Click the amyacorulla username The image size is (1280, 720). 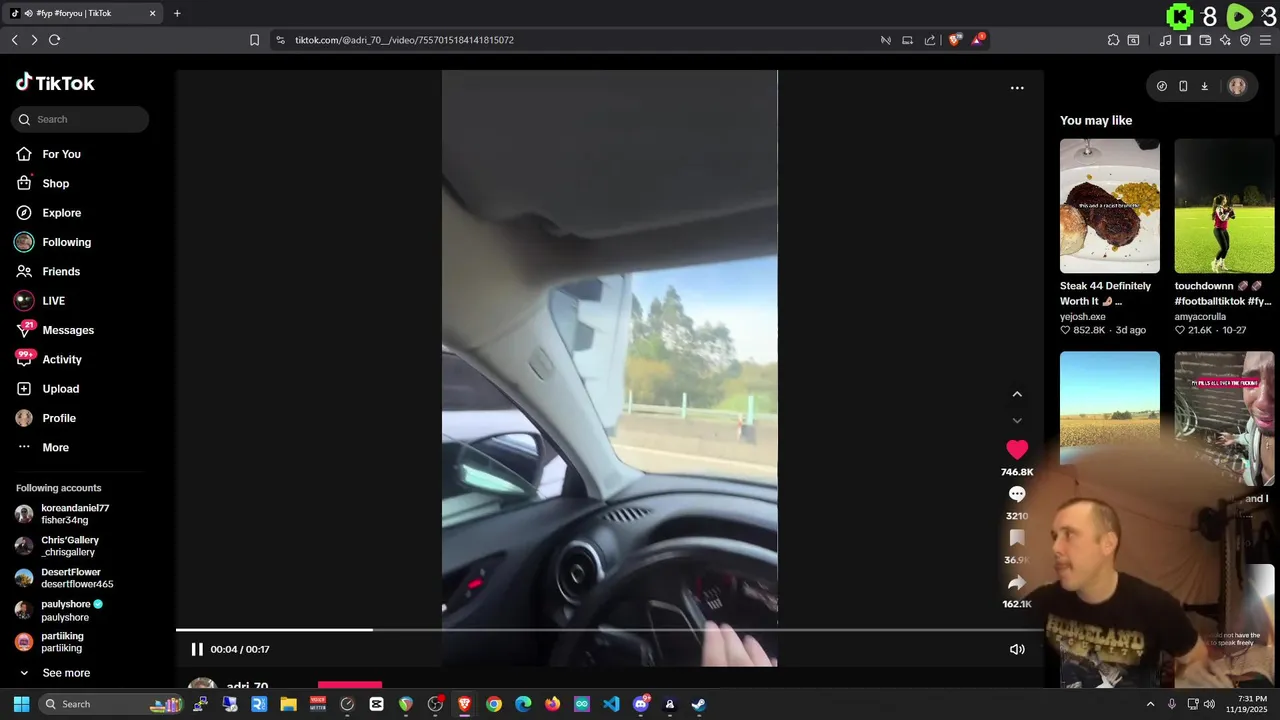pyautogui.click(x=1200, y=317)
